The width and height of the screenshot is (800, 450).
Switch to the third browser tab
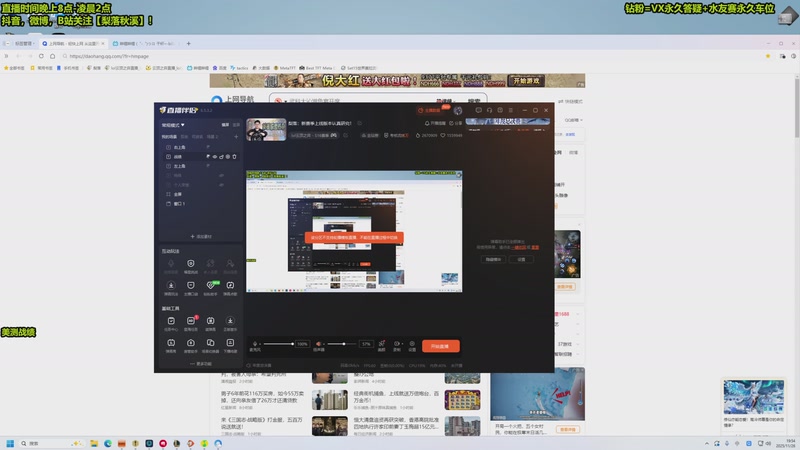coord(145,43)
